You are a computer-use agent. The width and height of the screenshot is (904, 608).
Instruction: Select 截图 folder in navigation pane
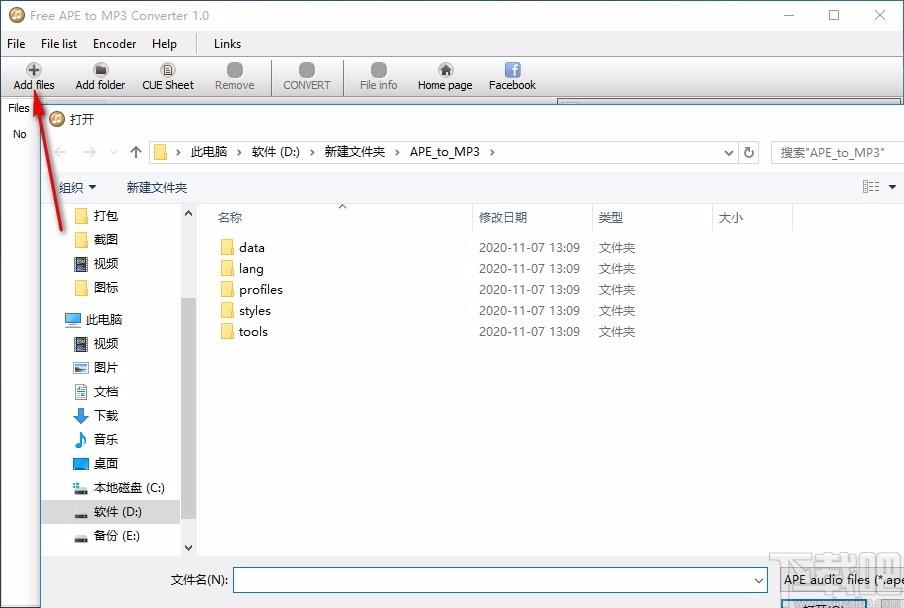click(96, 239)
